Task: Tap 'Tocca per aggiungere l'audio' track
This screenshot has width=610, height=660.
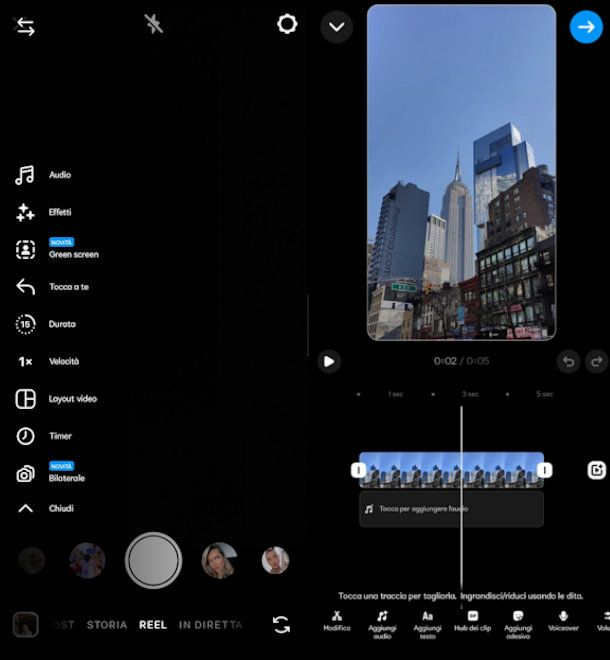Action: tap(451, 509)
